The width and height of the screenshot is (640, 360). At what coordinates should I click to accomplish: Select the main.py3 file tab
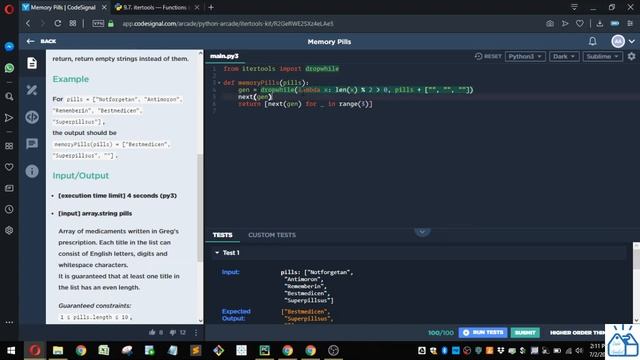224,56
